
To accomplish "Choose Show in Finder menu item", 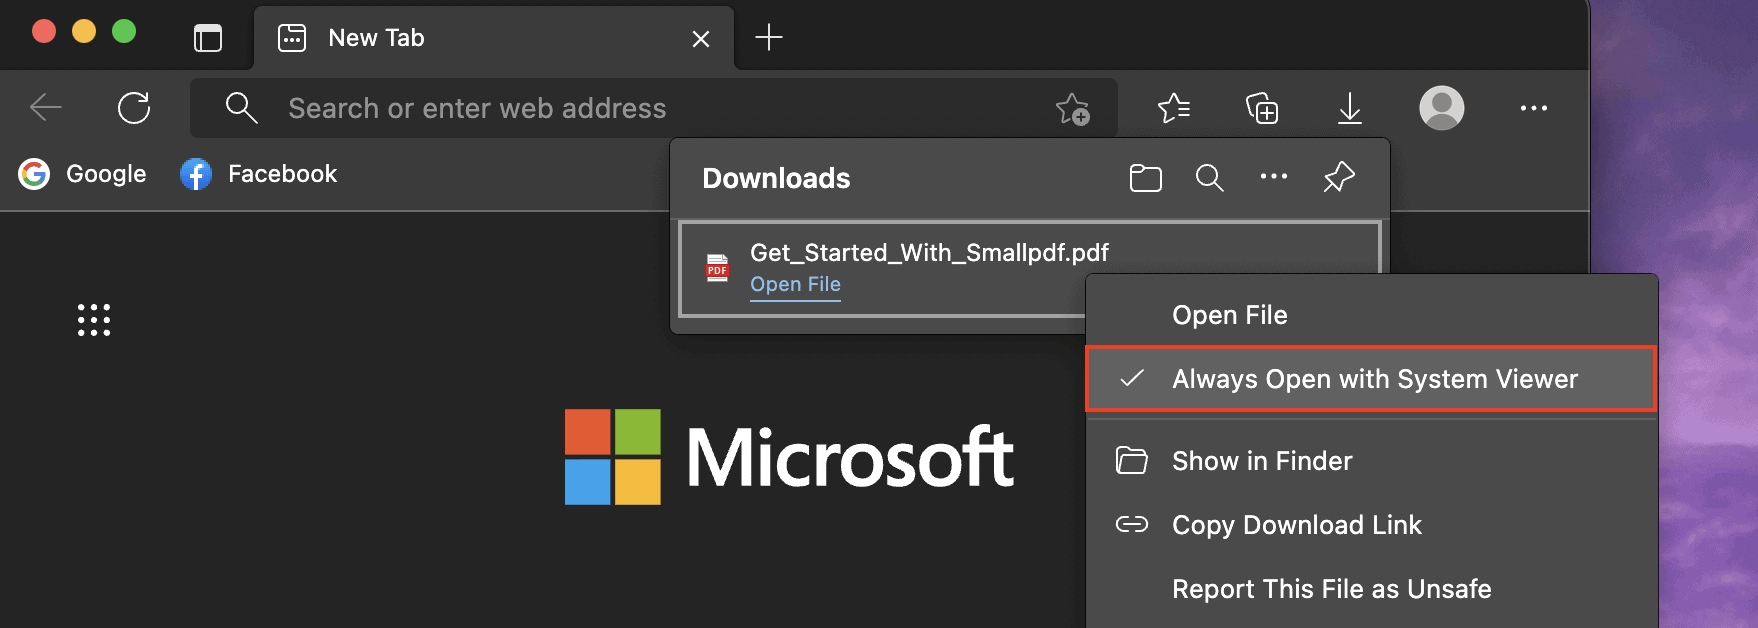I will 1371,461.
